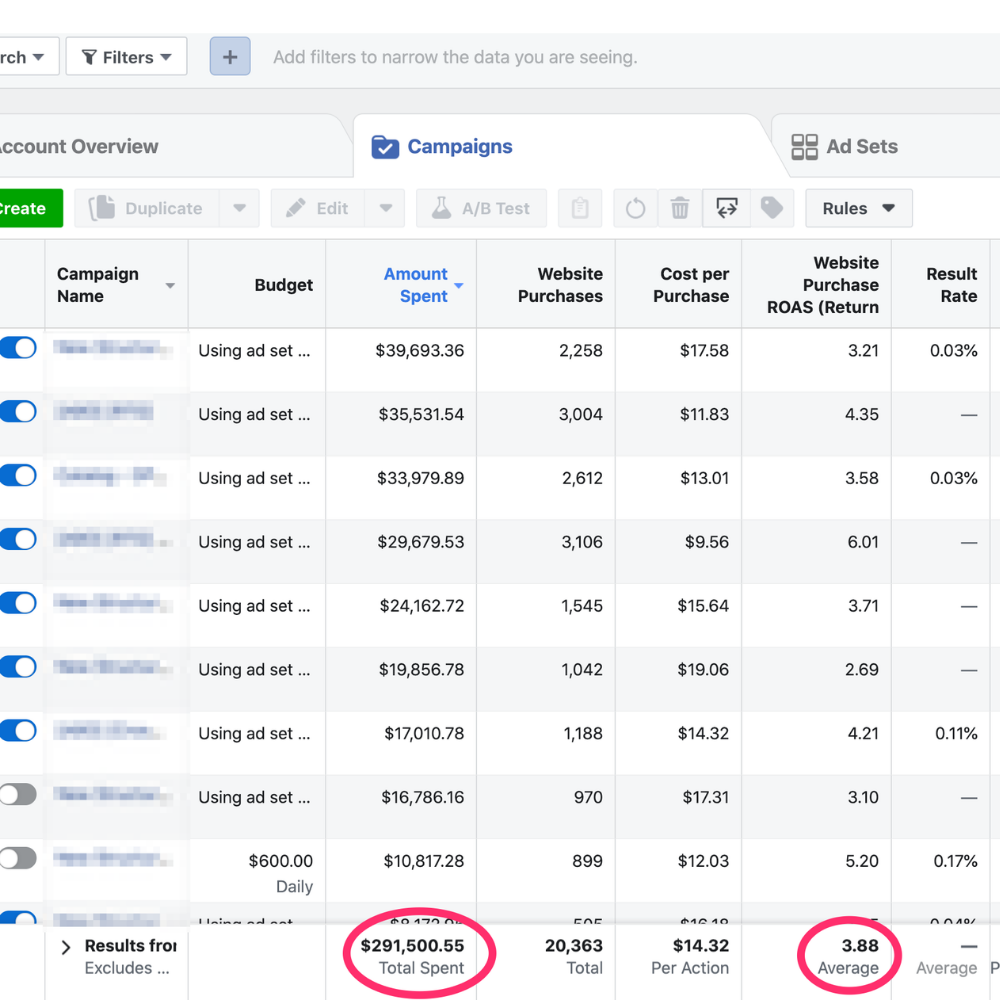Click the Duplicate button
This screenshot has width=1000, height=1000.
click(146, 208)
